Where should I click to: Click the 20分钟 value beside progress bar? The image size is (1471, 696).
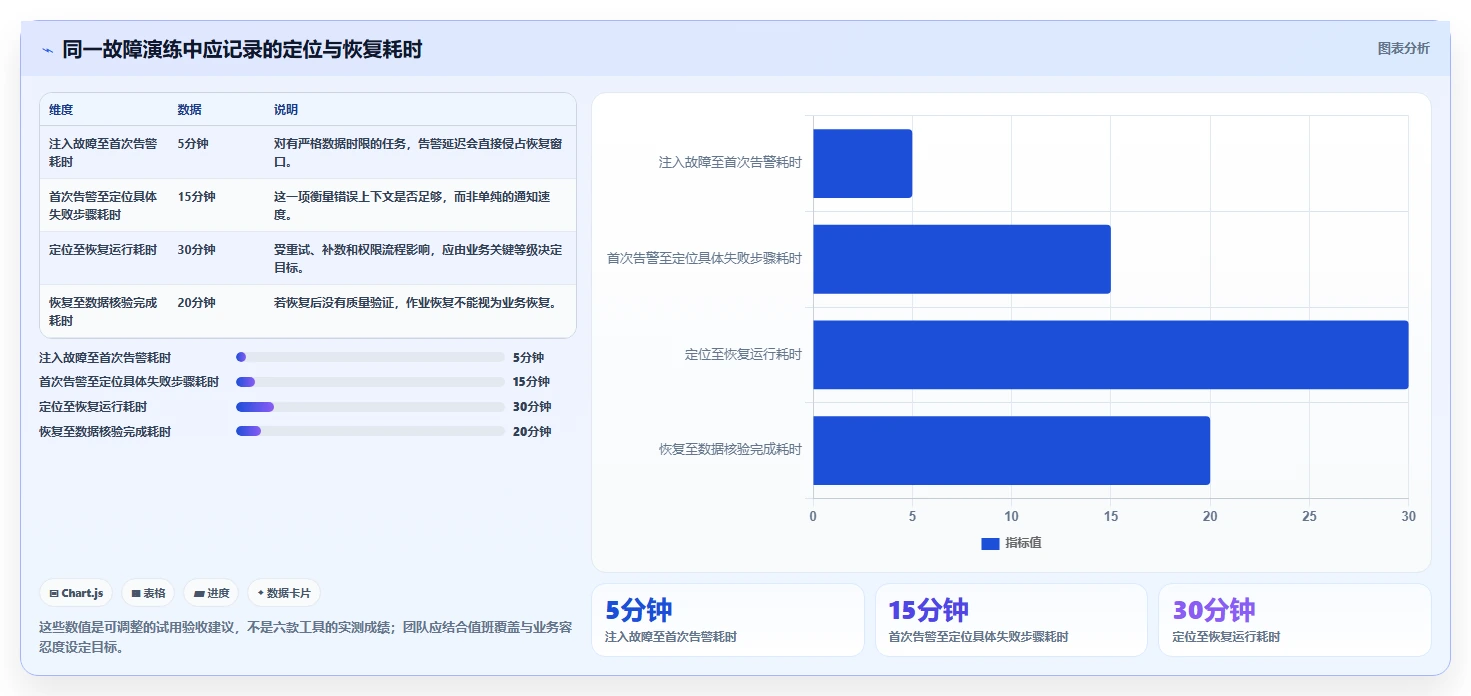532,432
